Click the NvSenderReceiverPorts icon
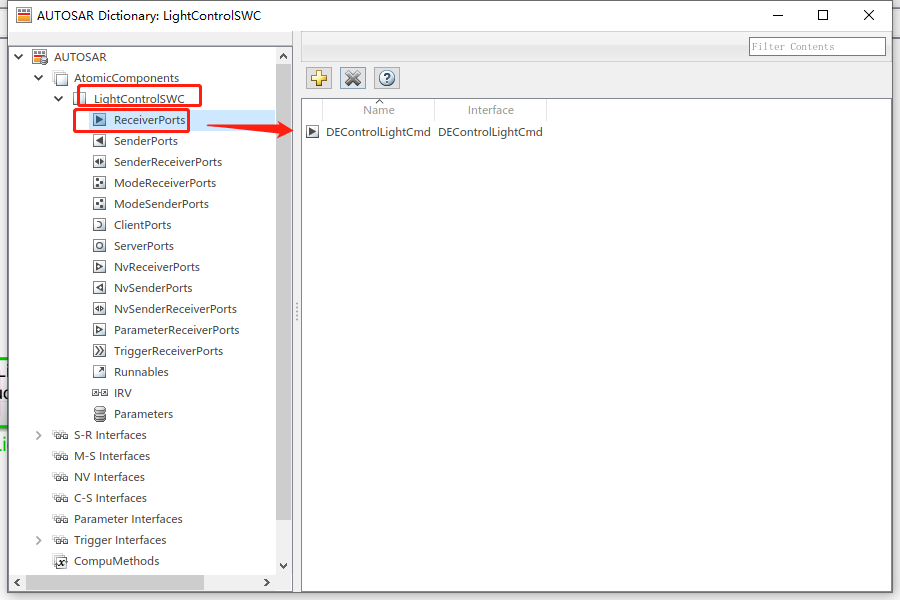 point(99,309)
